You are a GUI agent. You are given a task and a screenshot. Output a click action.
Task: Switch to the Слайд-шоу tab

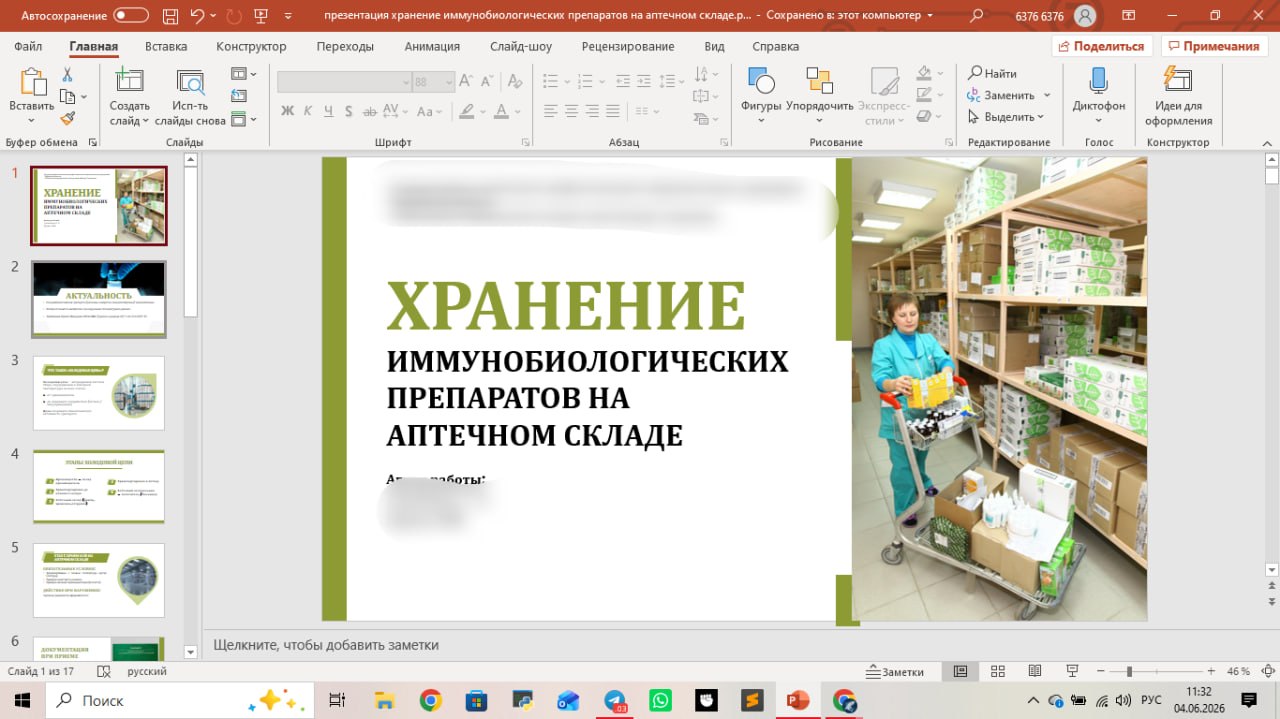[521, 47]
